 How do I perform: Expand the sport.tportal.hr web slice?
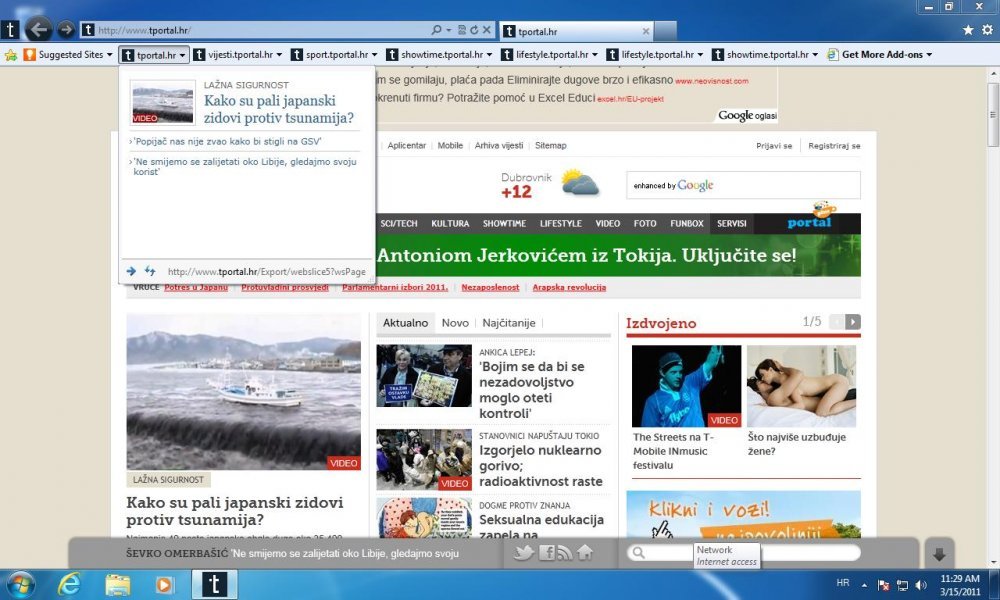tap(374, 55)
